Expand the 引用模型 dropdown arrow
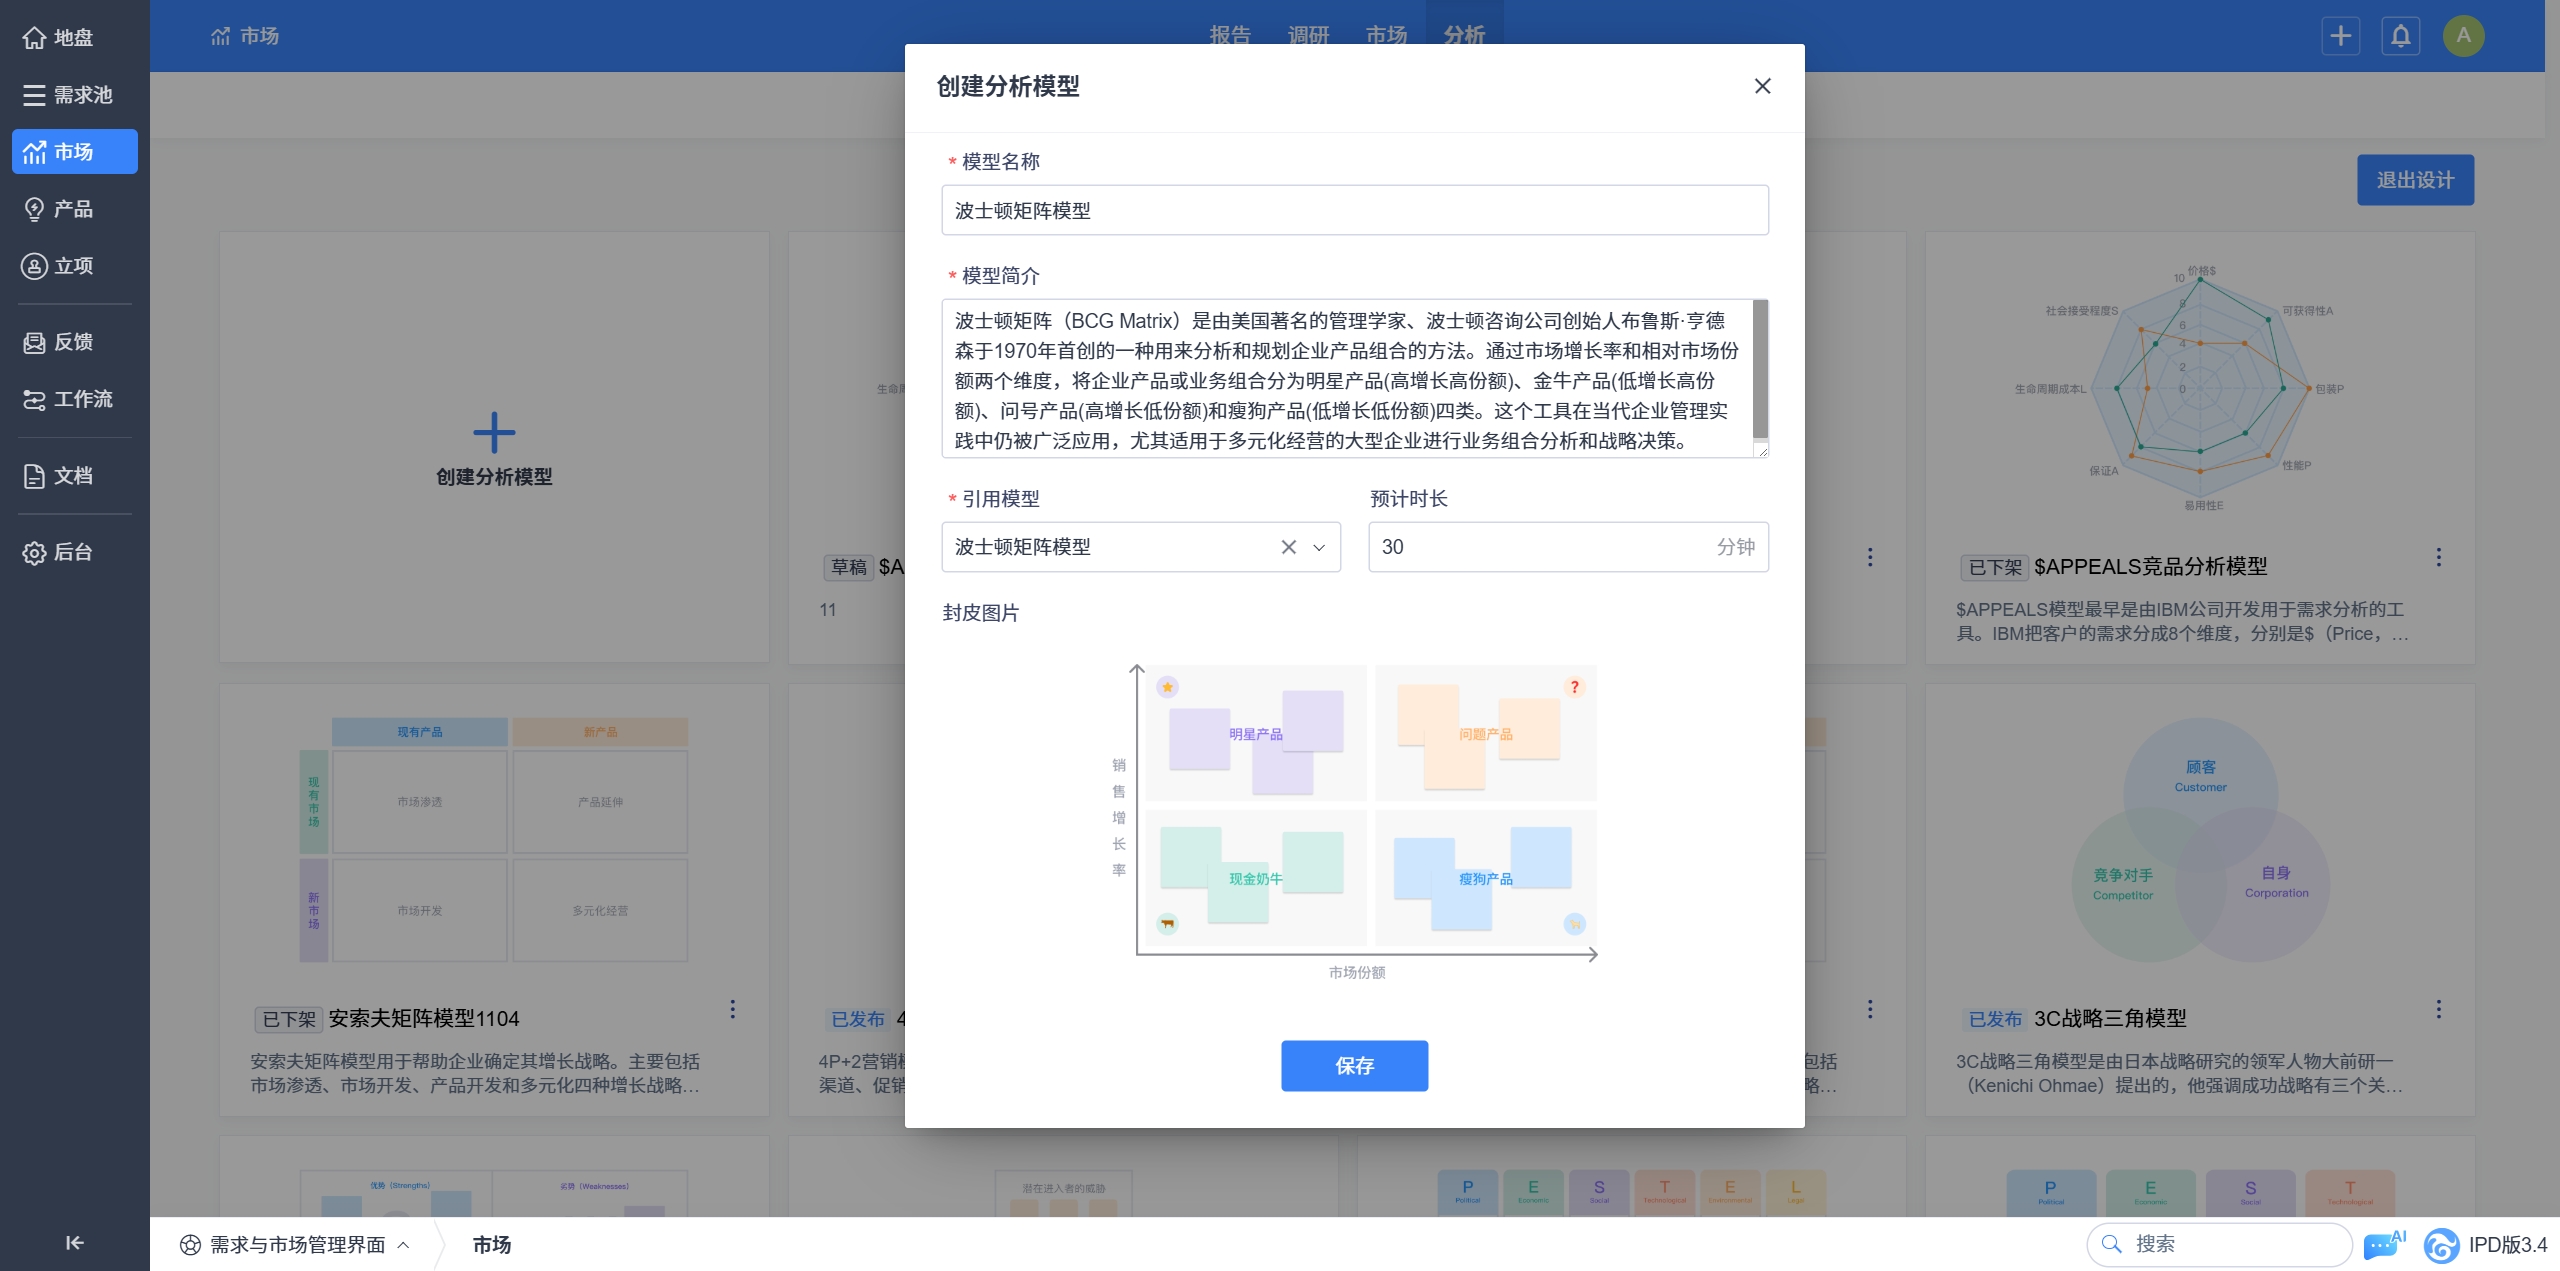The width and height of the screenshot is (2560, 1271). (x=1319, y=547)
